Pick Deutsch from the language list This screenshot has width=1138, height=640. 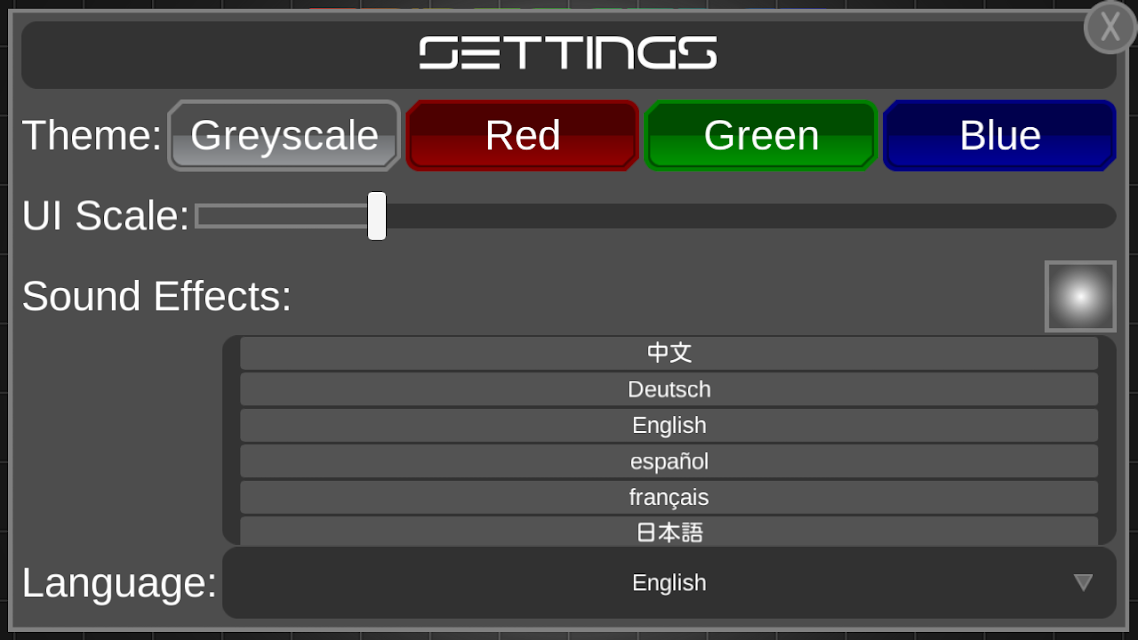point(669,390)
